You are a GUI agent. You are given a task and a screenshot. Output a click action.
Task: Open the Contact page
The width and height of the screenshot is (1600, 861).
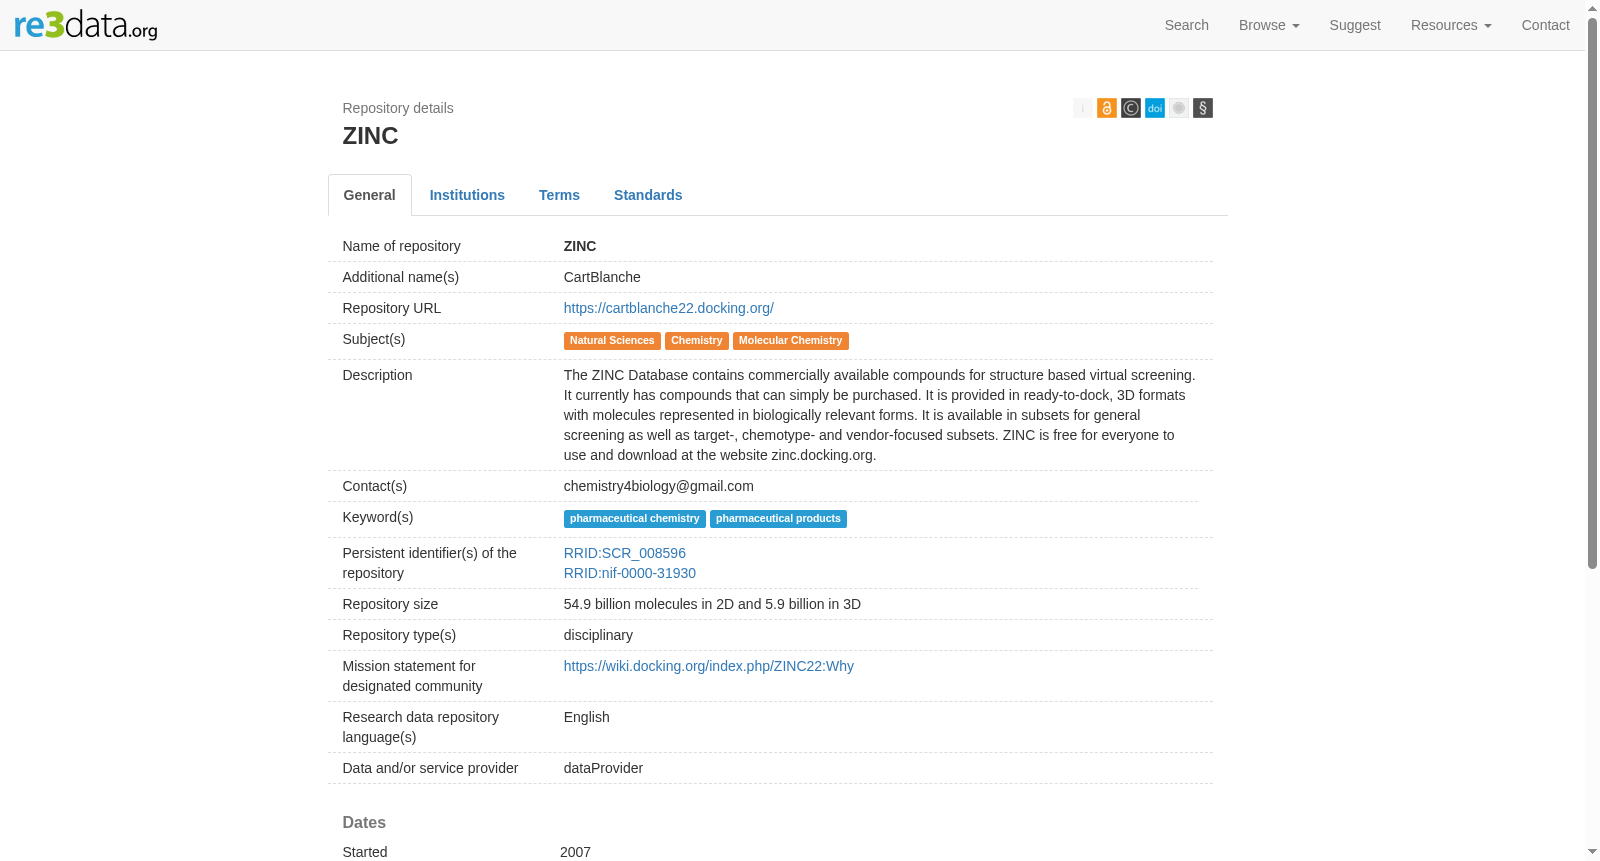(x=1546, y=25)
